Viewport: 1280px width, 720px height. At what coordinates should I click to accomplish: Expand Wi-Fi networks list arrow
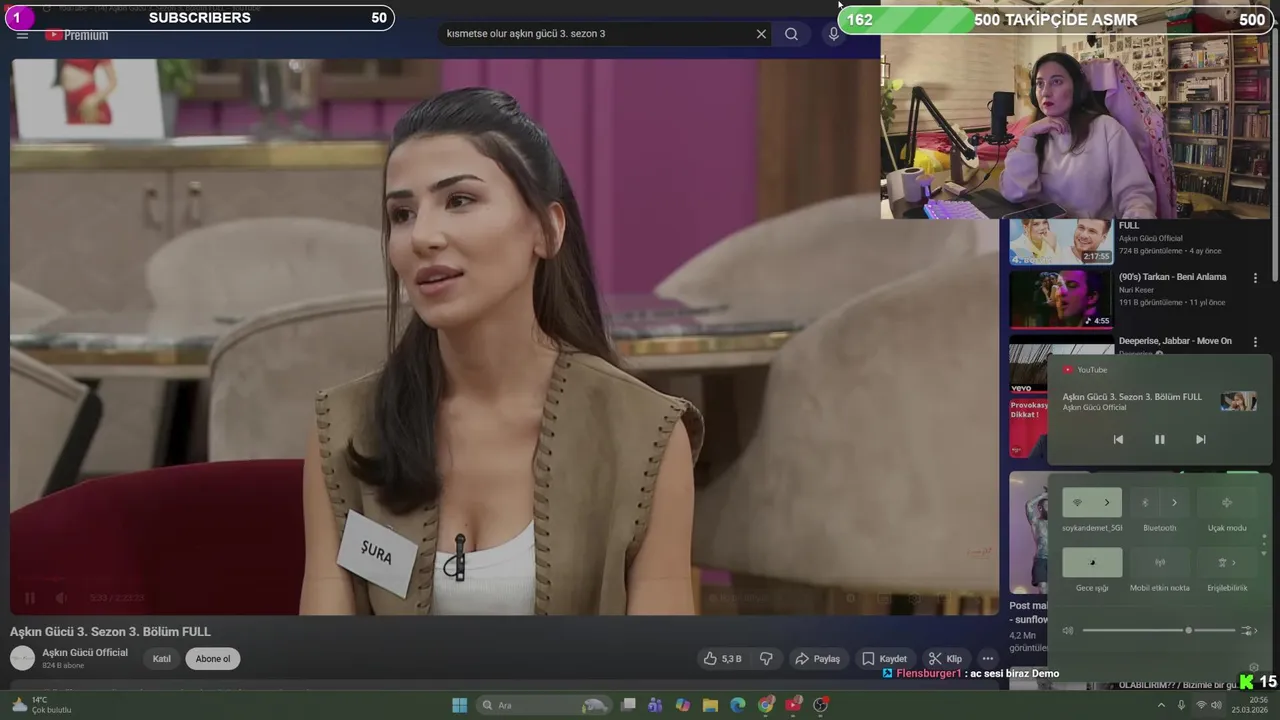point(1107,503)
